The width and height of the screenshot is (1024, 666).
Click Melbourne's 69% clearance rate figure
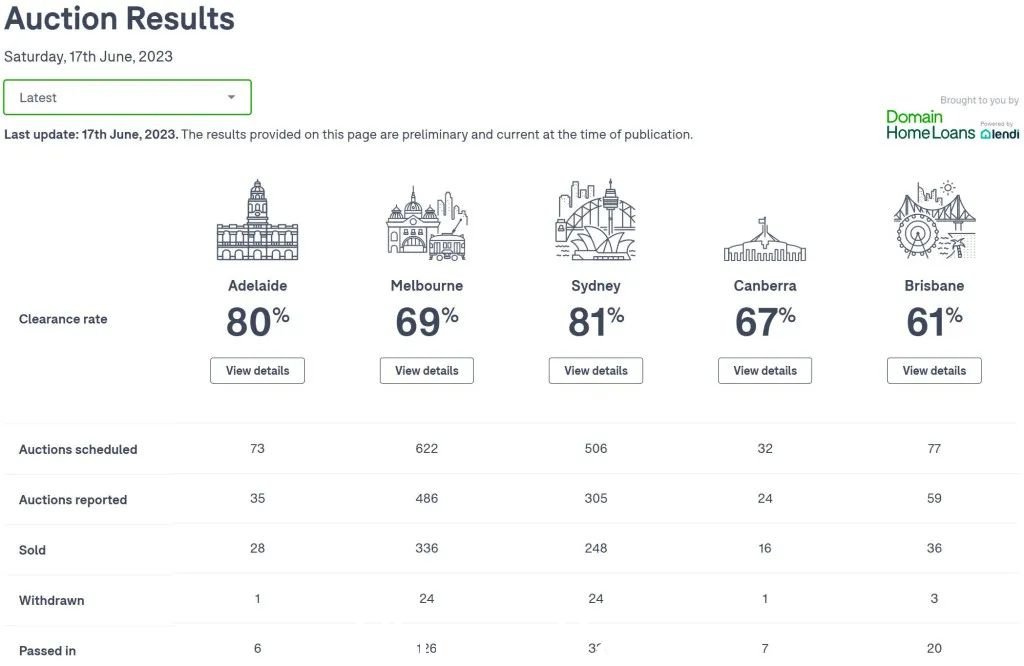click(426, 321)
